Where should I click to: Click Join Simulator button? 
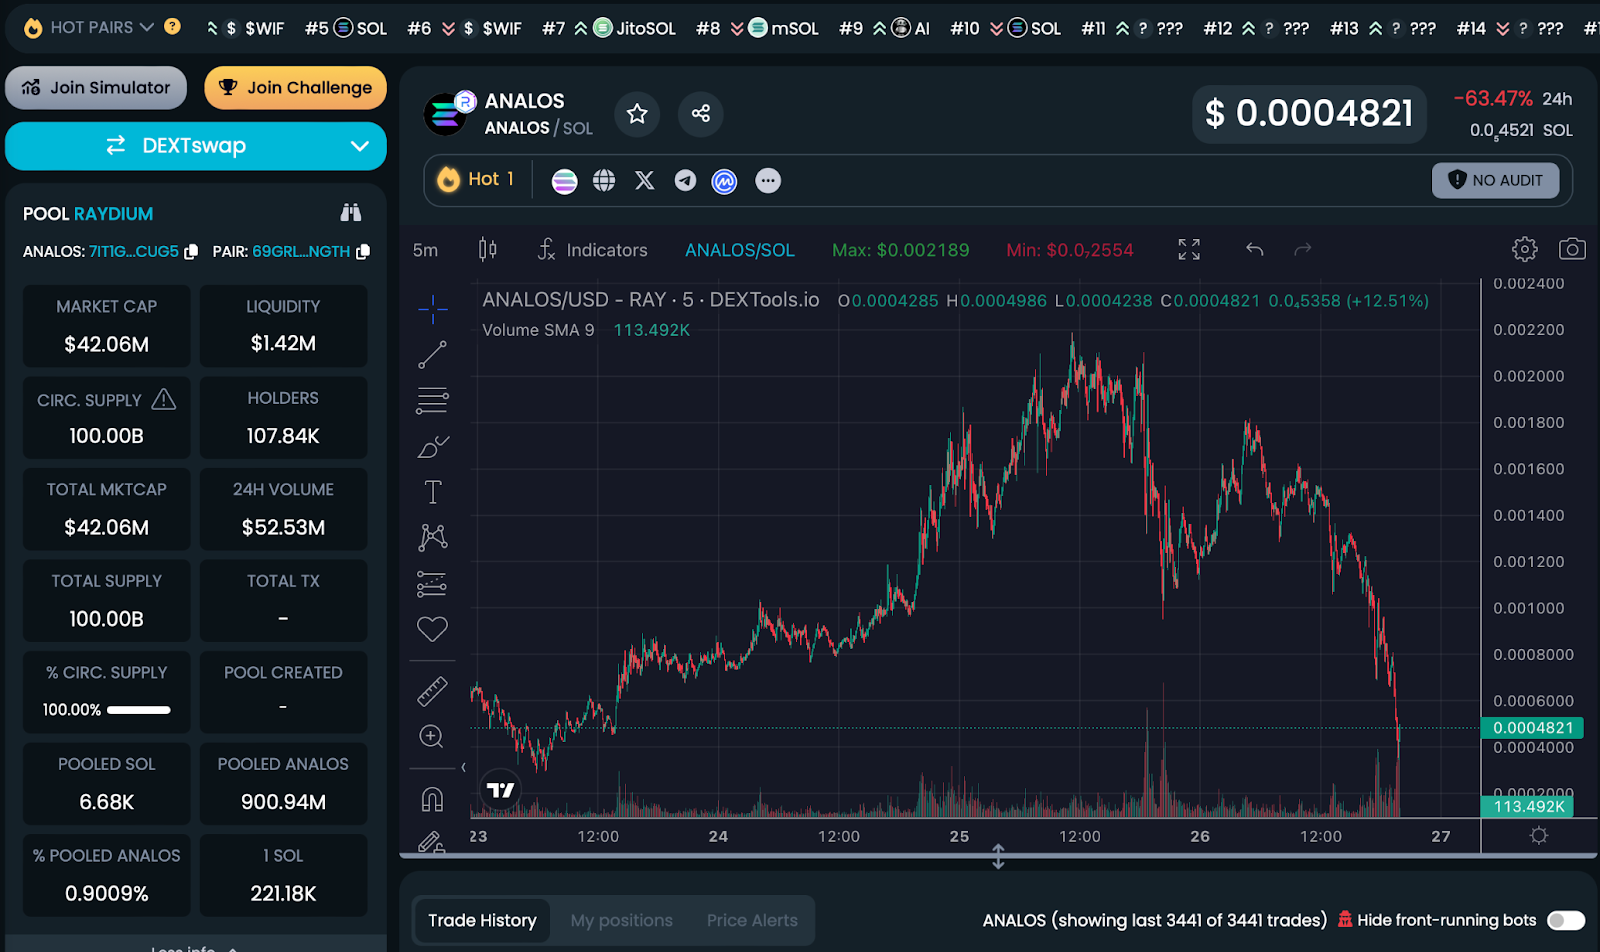pyautogui.click(x=96, y=88)
